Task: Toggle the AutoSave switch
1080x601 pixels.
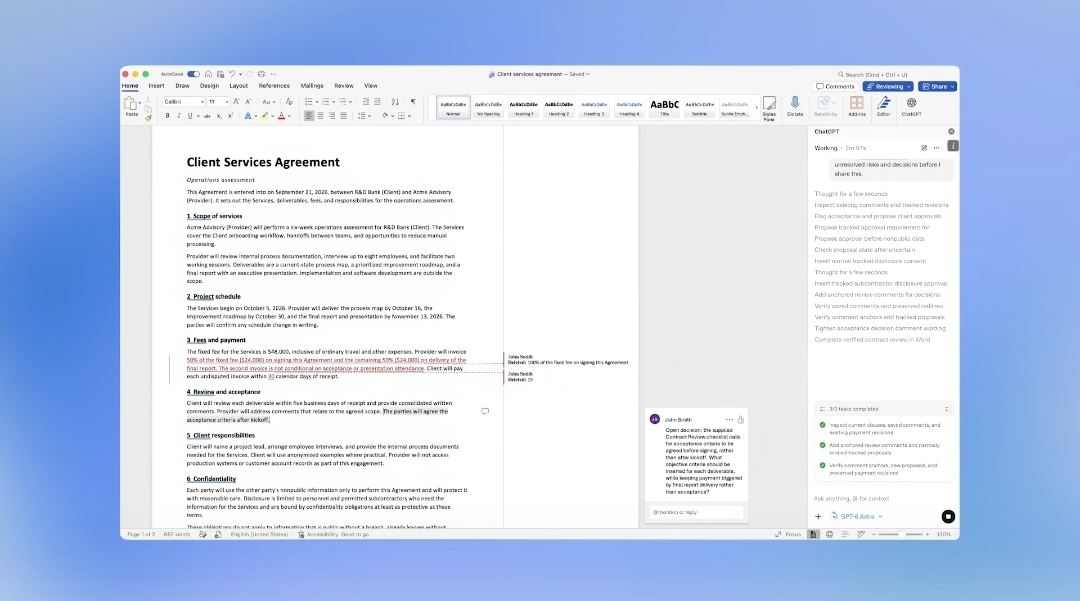Action: coord(194,74)
